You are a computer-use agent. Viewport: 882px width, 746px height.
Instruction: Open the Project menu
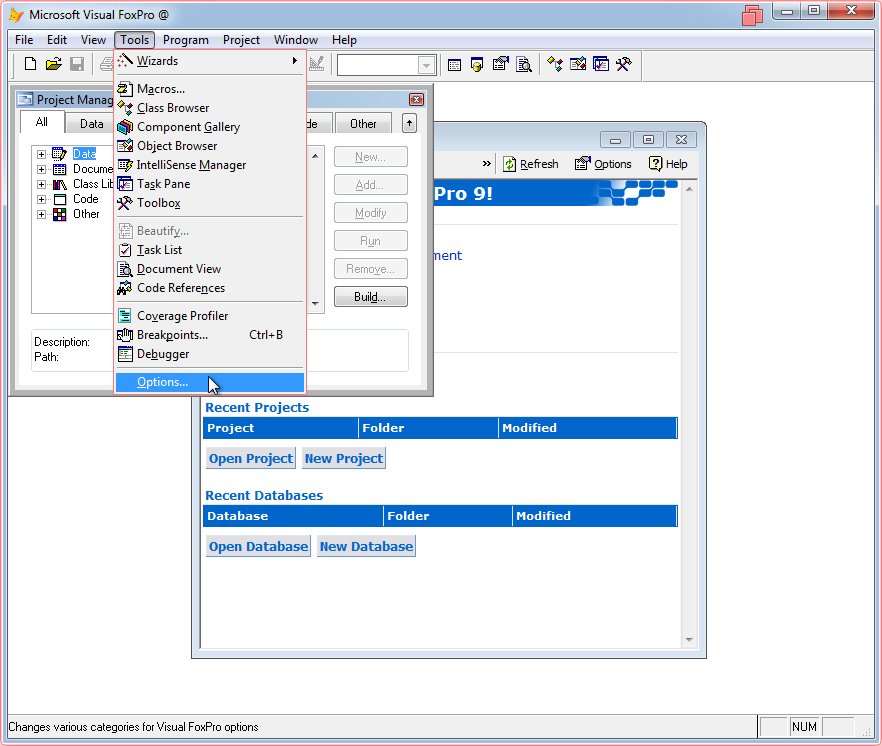241,40
